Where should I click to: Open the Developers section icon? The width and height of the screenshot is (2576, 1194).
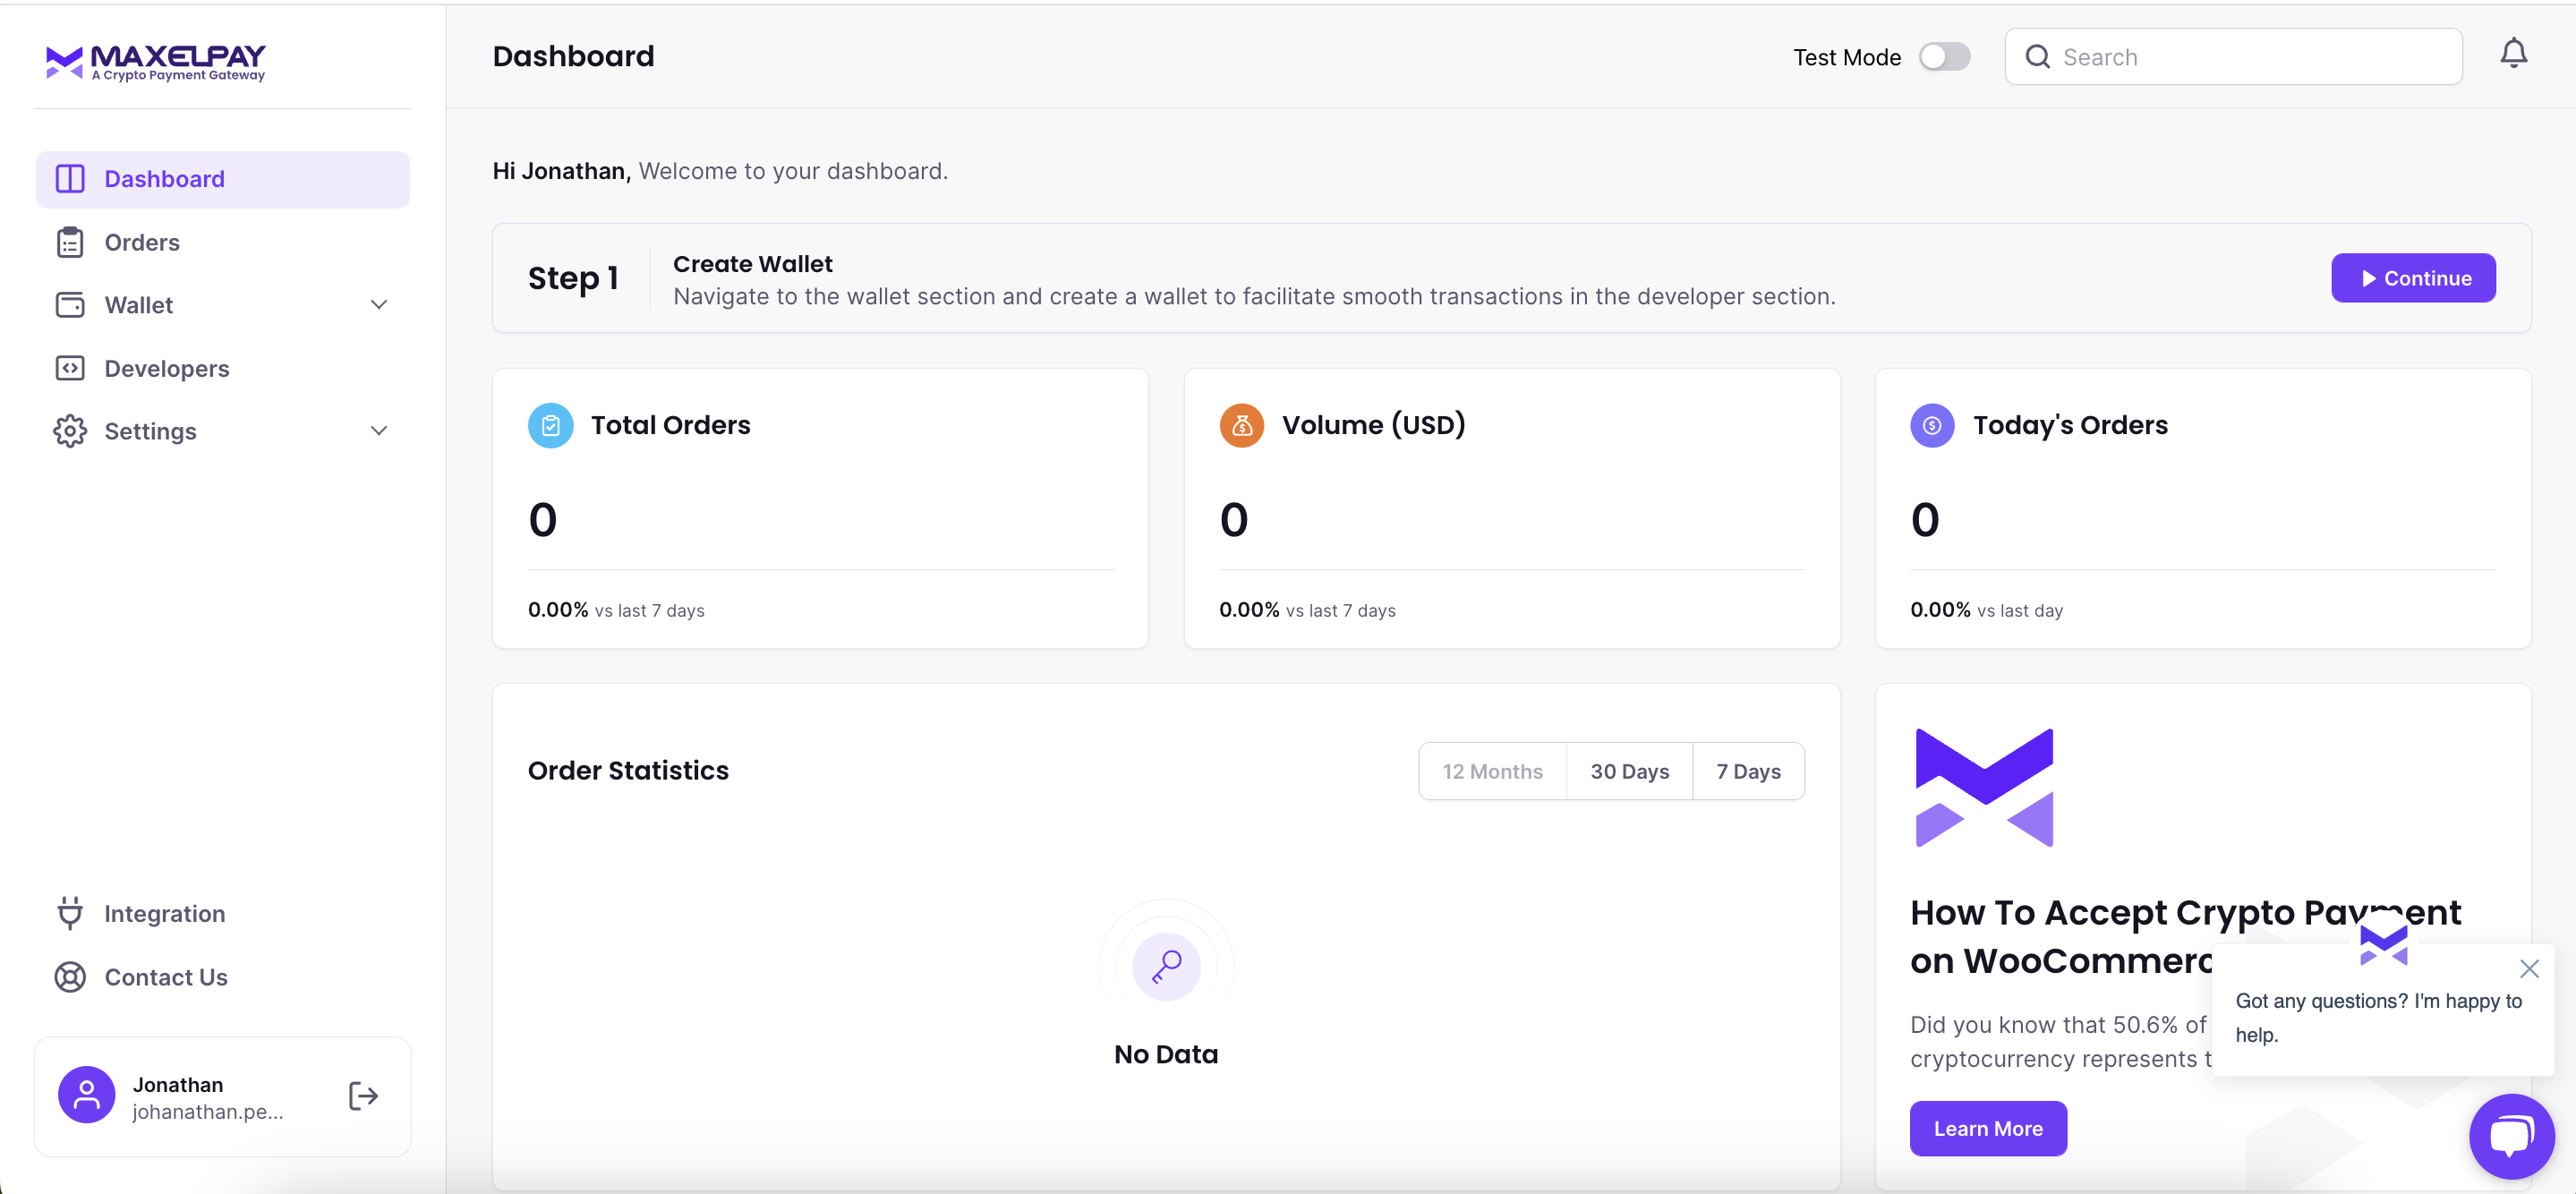point(69,368)
